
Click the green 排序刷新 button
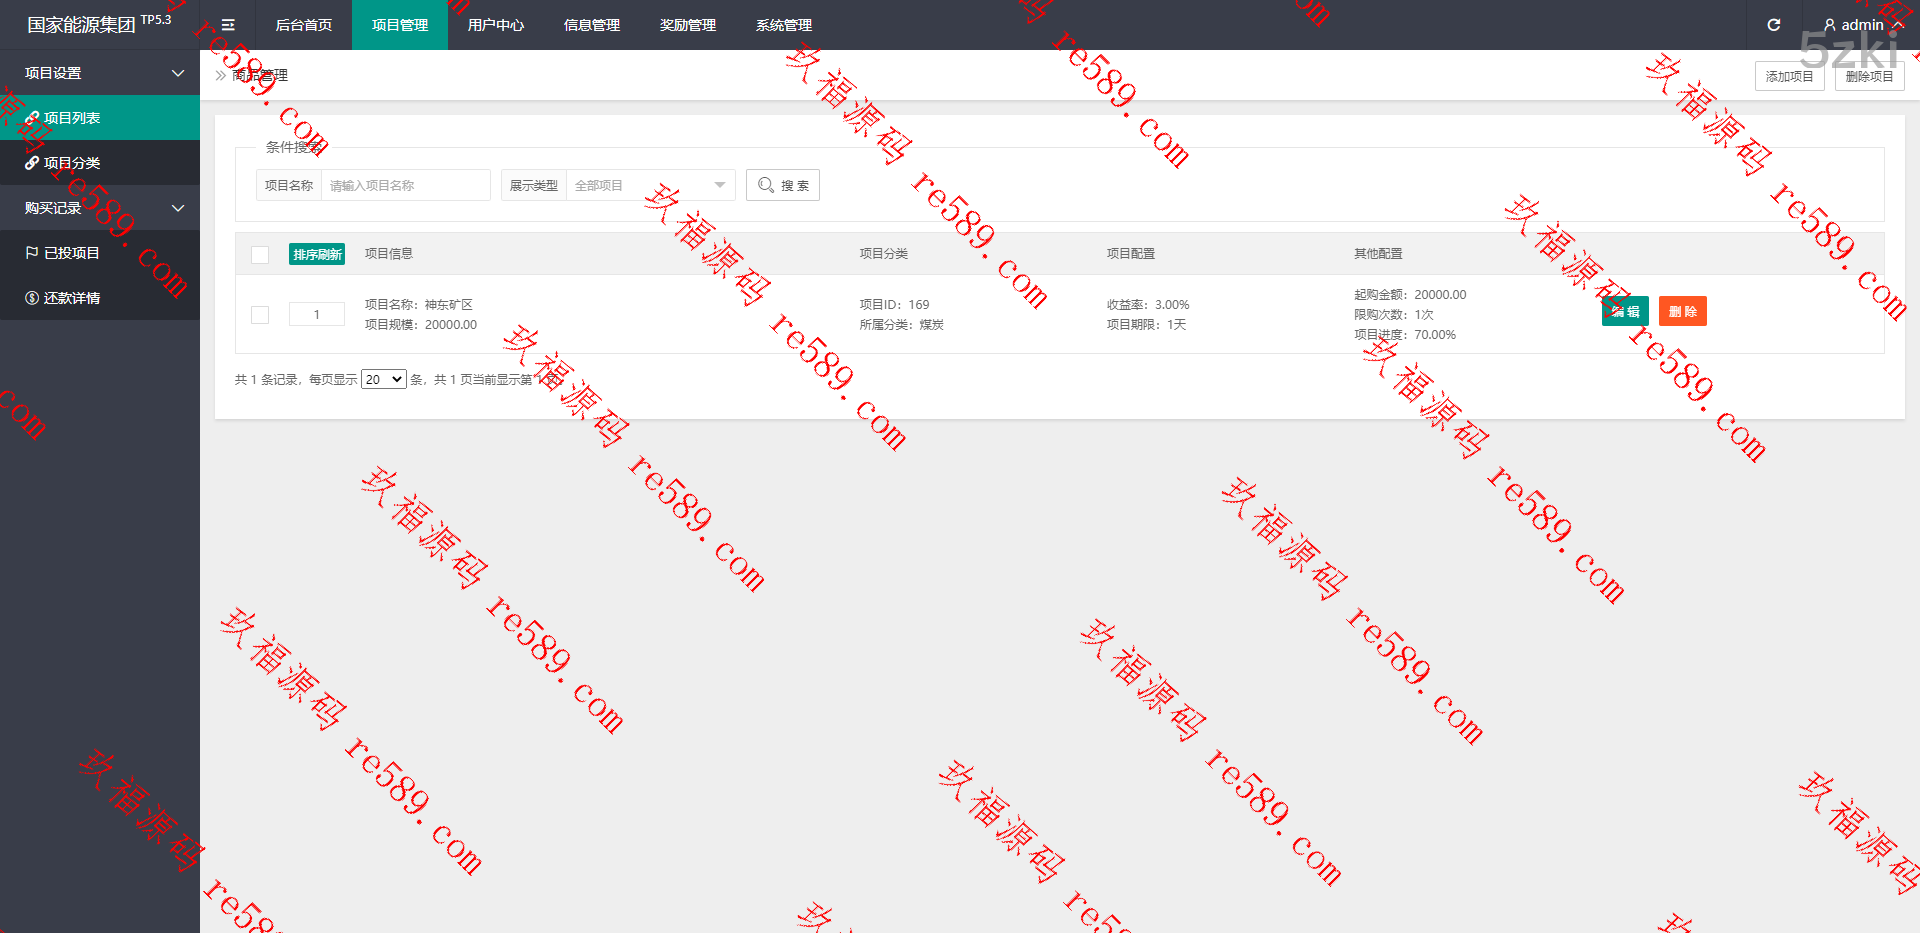click(x=317, y=254)
